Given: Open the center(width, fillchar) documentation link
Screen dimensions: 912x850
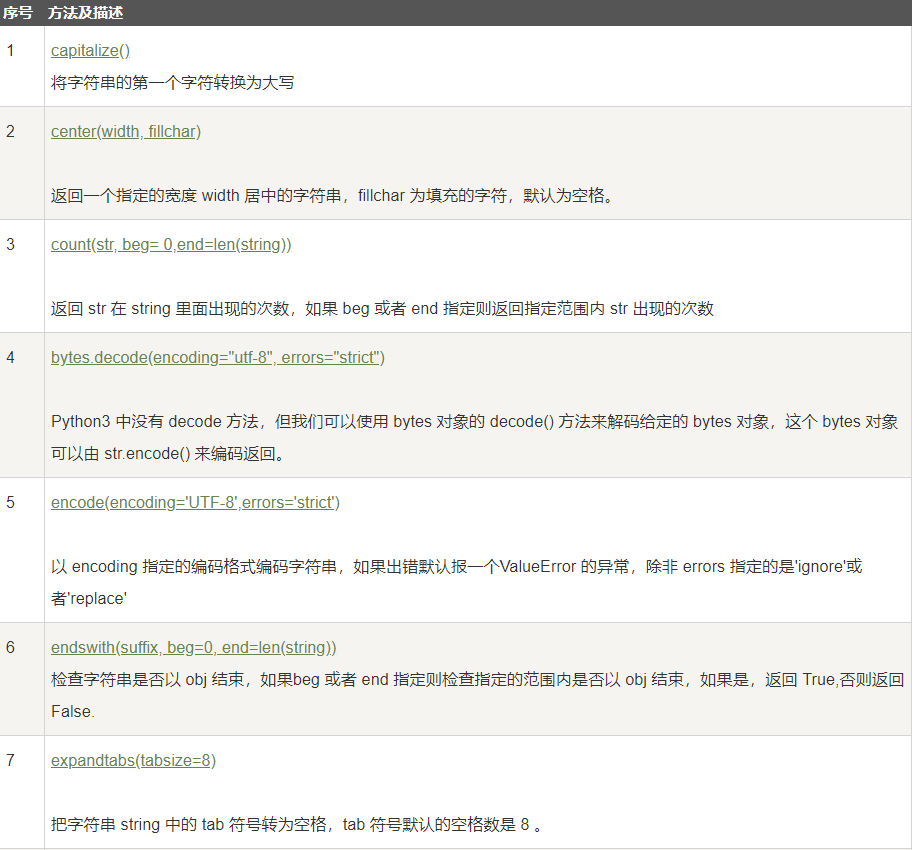Looking at the screenshot, I should (124, 131).
